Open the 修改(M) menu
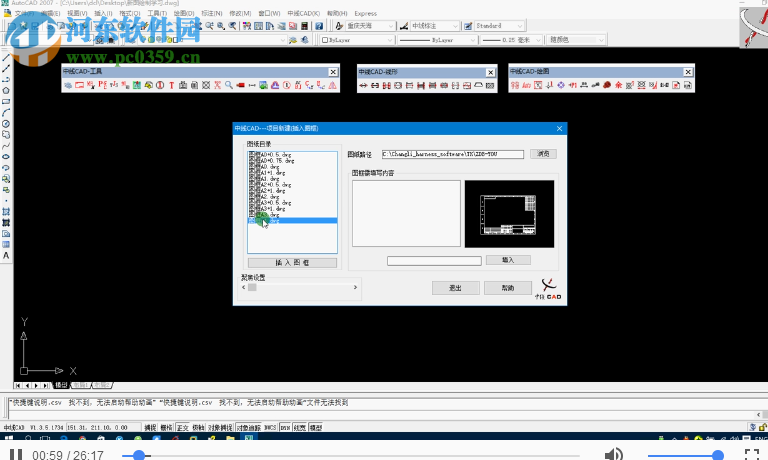768x460 pixels. pos(240,13)
